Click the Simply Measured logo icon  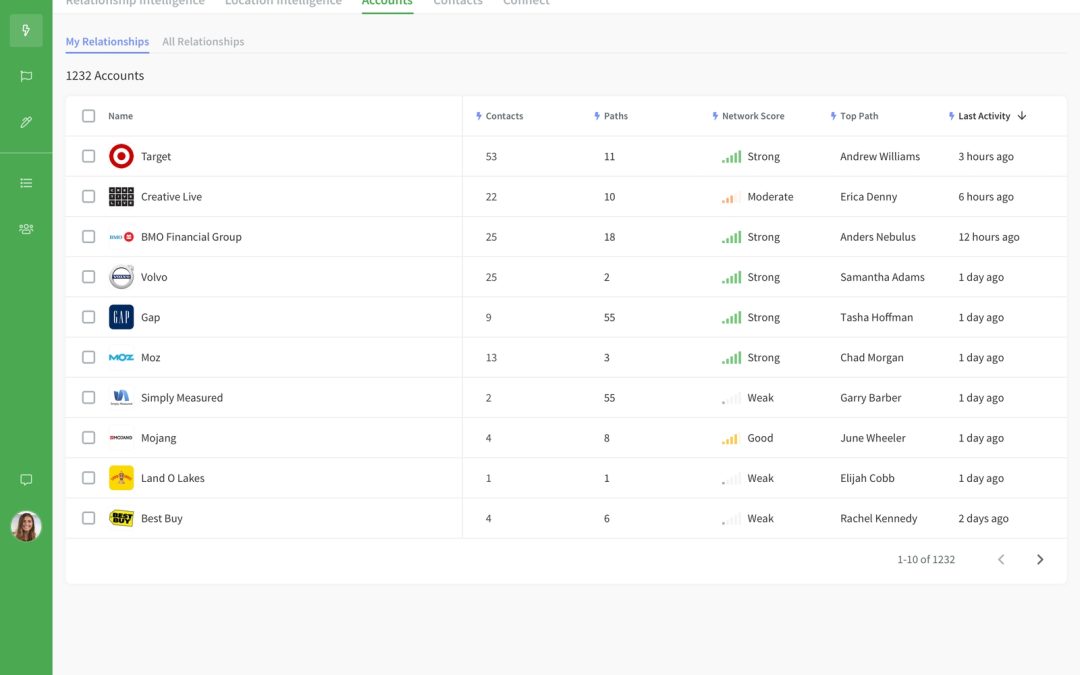[121, 397]
